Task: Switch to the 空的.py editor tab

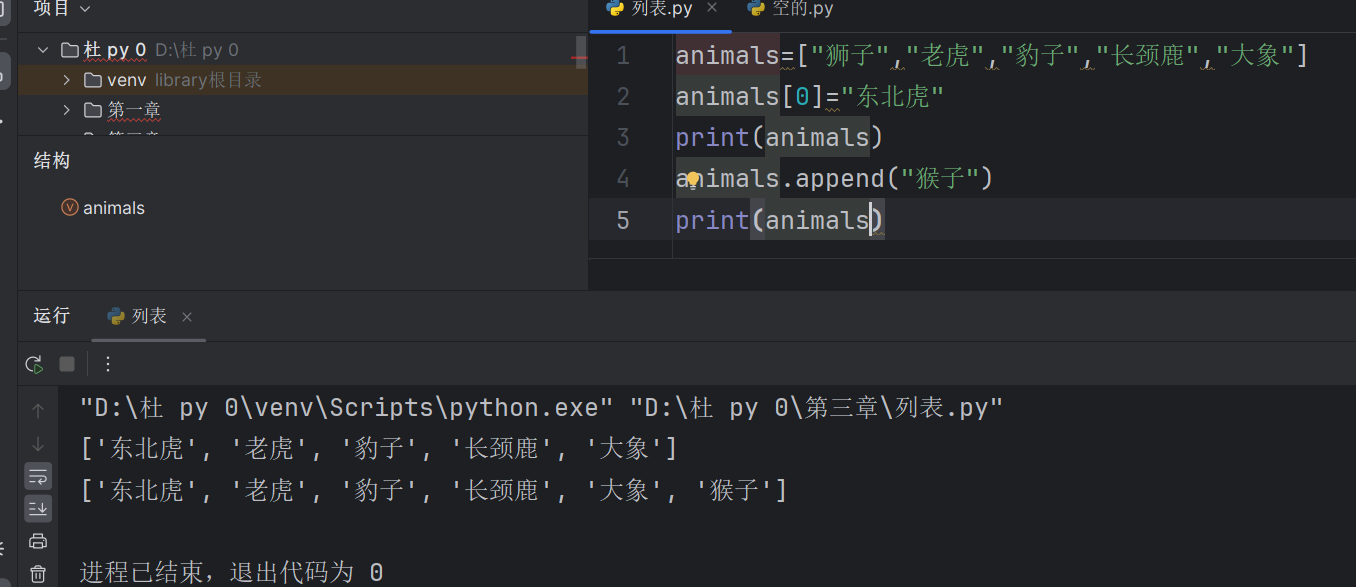Action: click(x=802, y=9)
